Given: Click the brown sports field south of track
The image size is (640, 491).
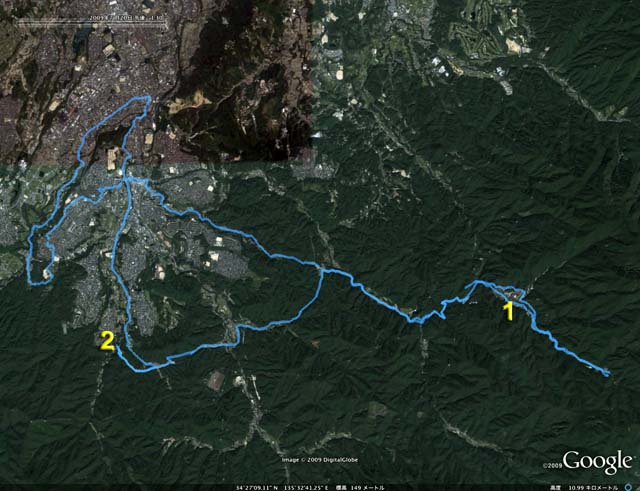Looking at the screenshot, I should coord(216,380).
